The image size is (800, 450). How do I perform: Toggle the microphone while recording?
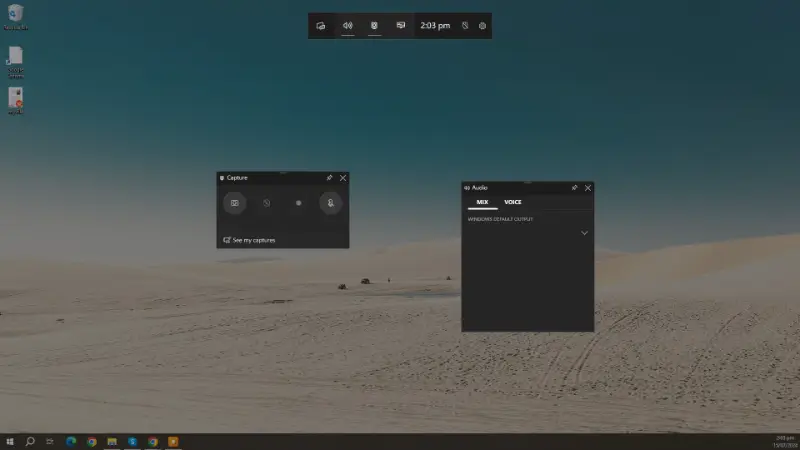(x=330, y=203)
